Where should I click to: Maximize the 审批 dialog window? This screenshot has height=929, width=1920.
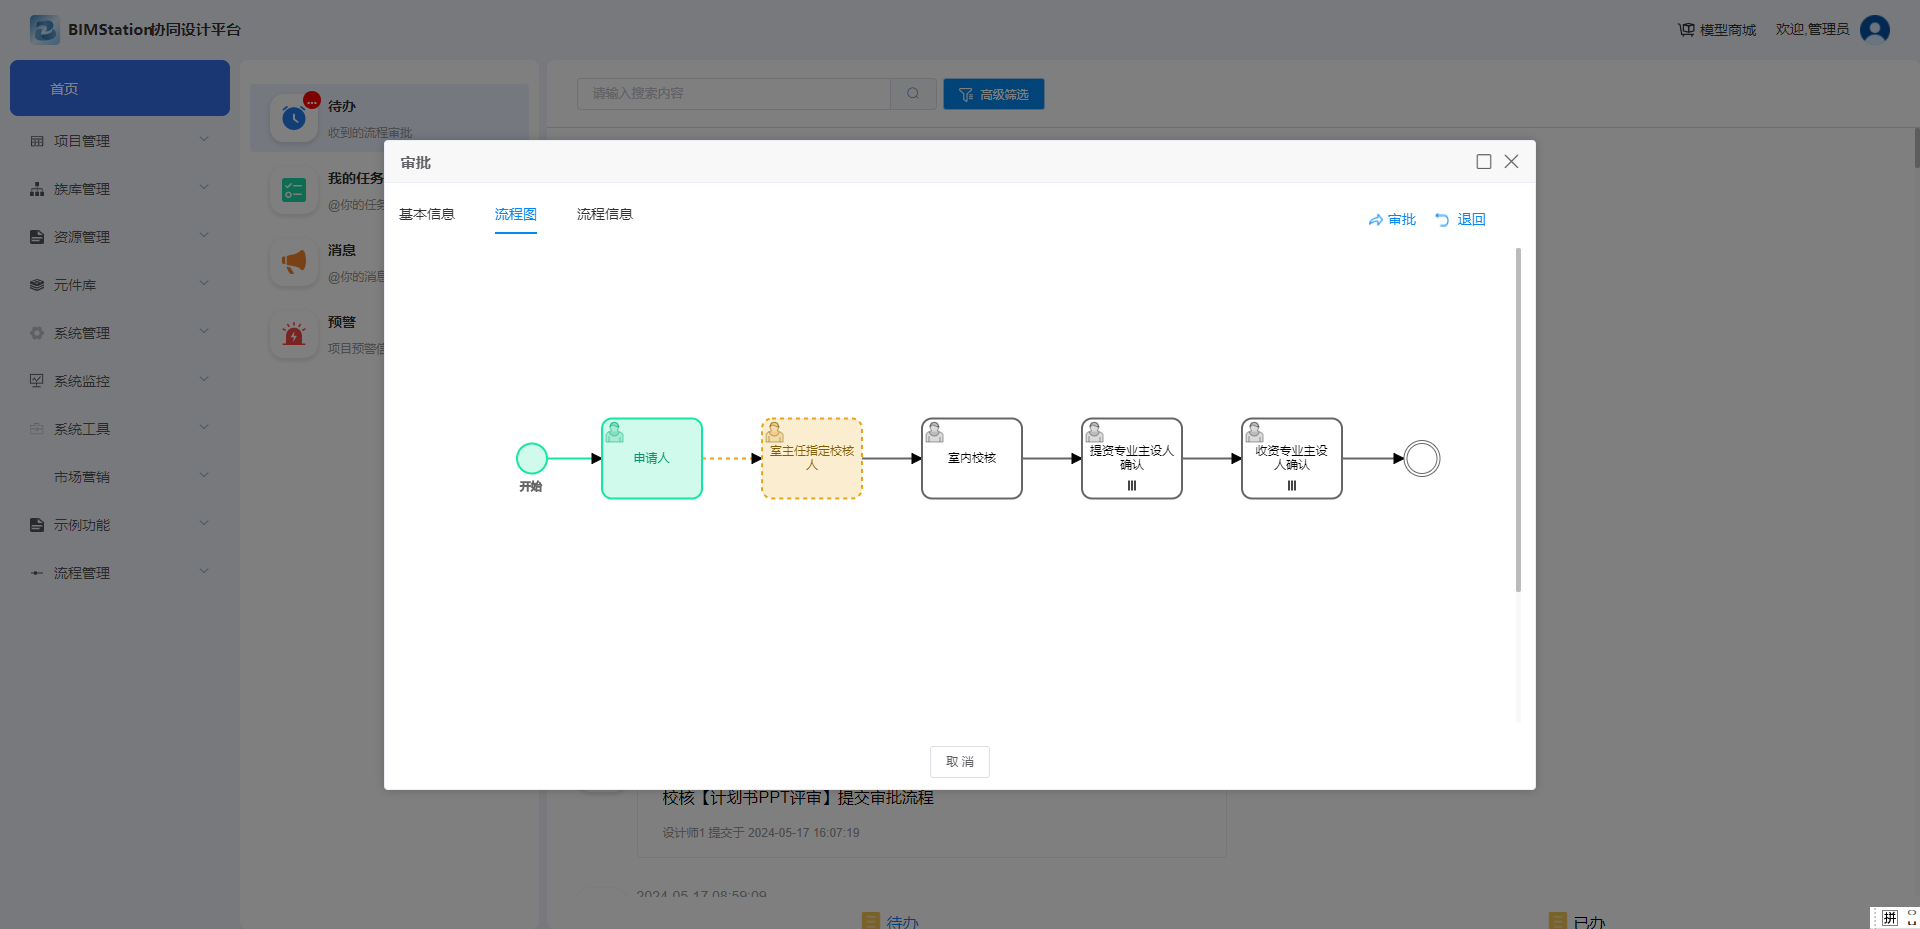(x=1484, y=162)
